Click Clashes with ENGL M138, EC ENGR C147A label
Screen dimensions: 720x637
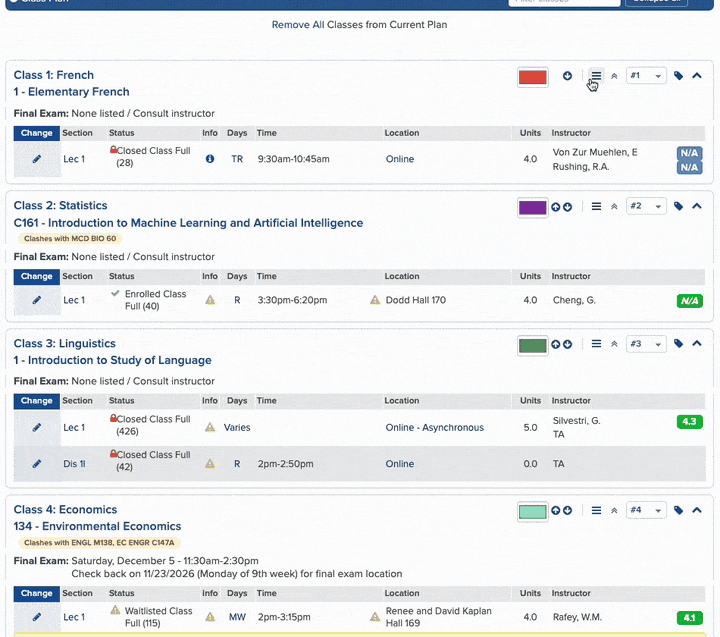click(99, 542)
